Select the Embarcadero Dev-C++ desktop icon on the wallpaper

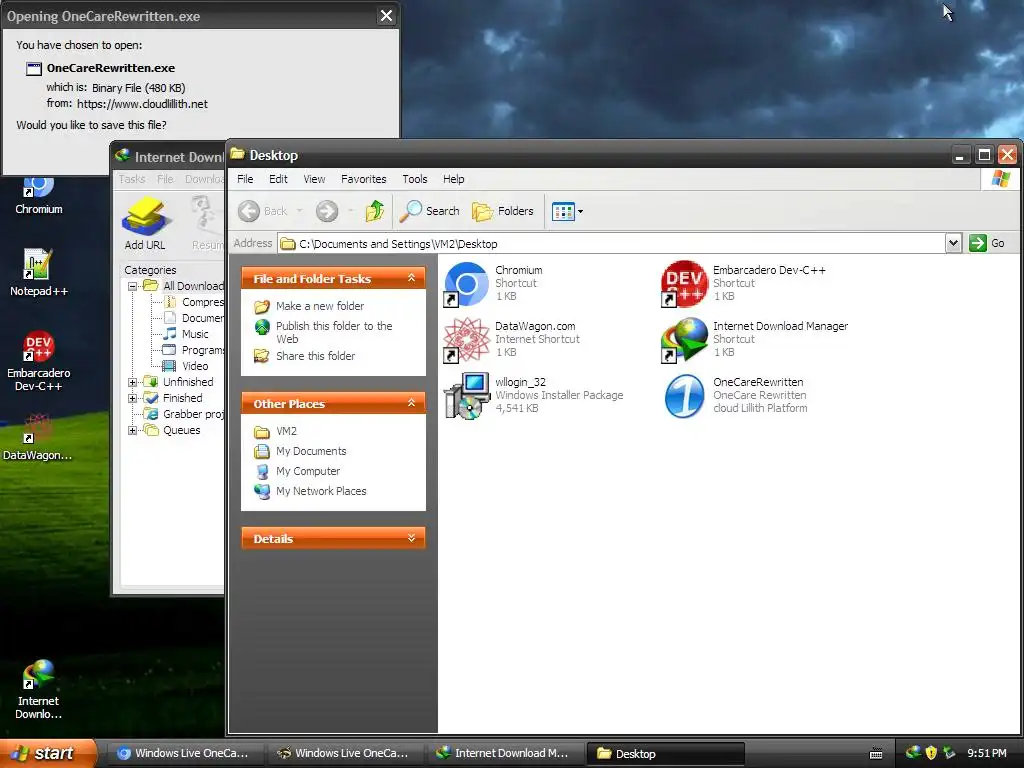(39, 361)
